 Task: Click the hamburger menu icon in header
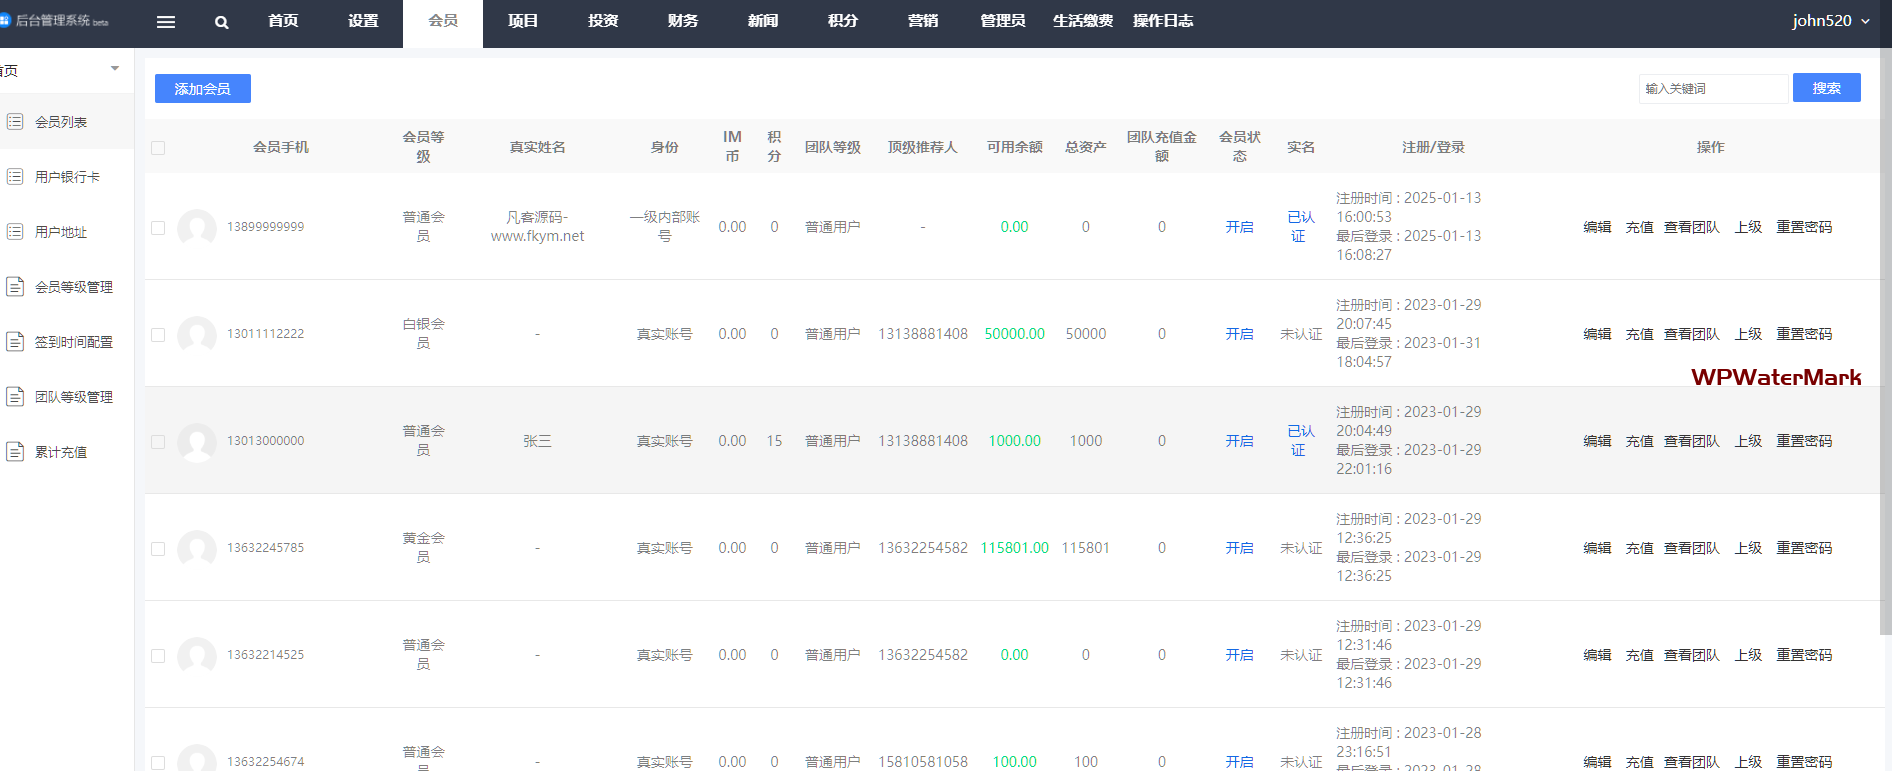click(x=166, y=22)
